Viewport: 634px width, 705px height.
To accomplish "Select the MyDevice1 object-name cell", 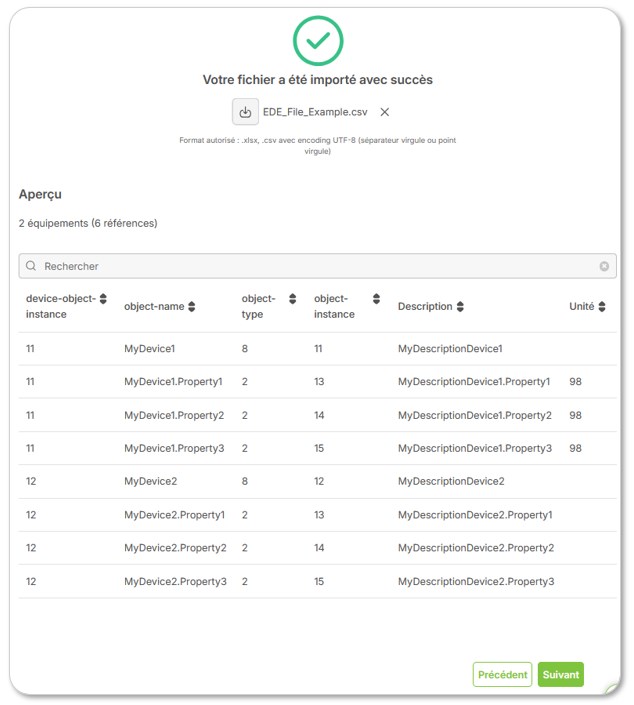I will point(149,348).
